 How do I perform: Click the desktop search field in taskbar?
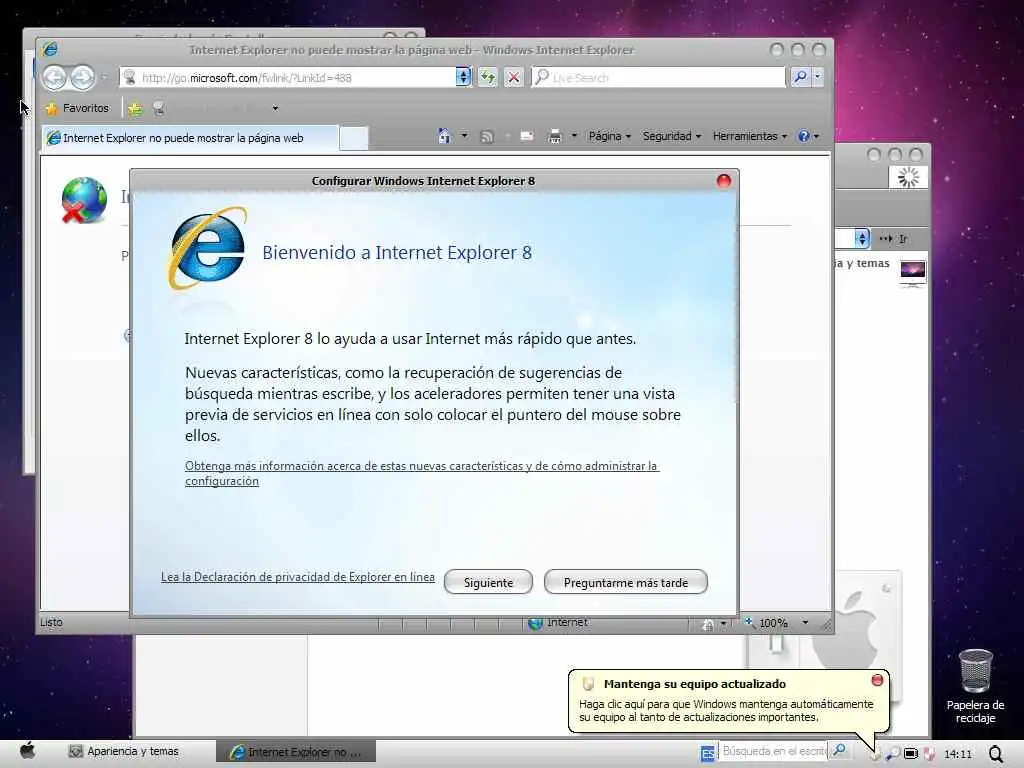tap(773, 751)
